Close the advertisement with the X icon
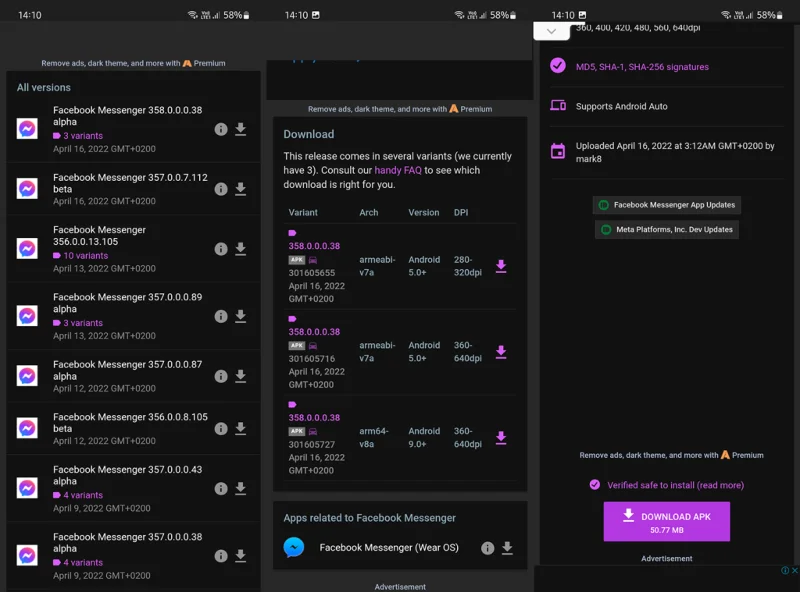800x592 pixels. tap(794, 571)
